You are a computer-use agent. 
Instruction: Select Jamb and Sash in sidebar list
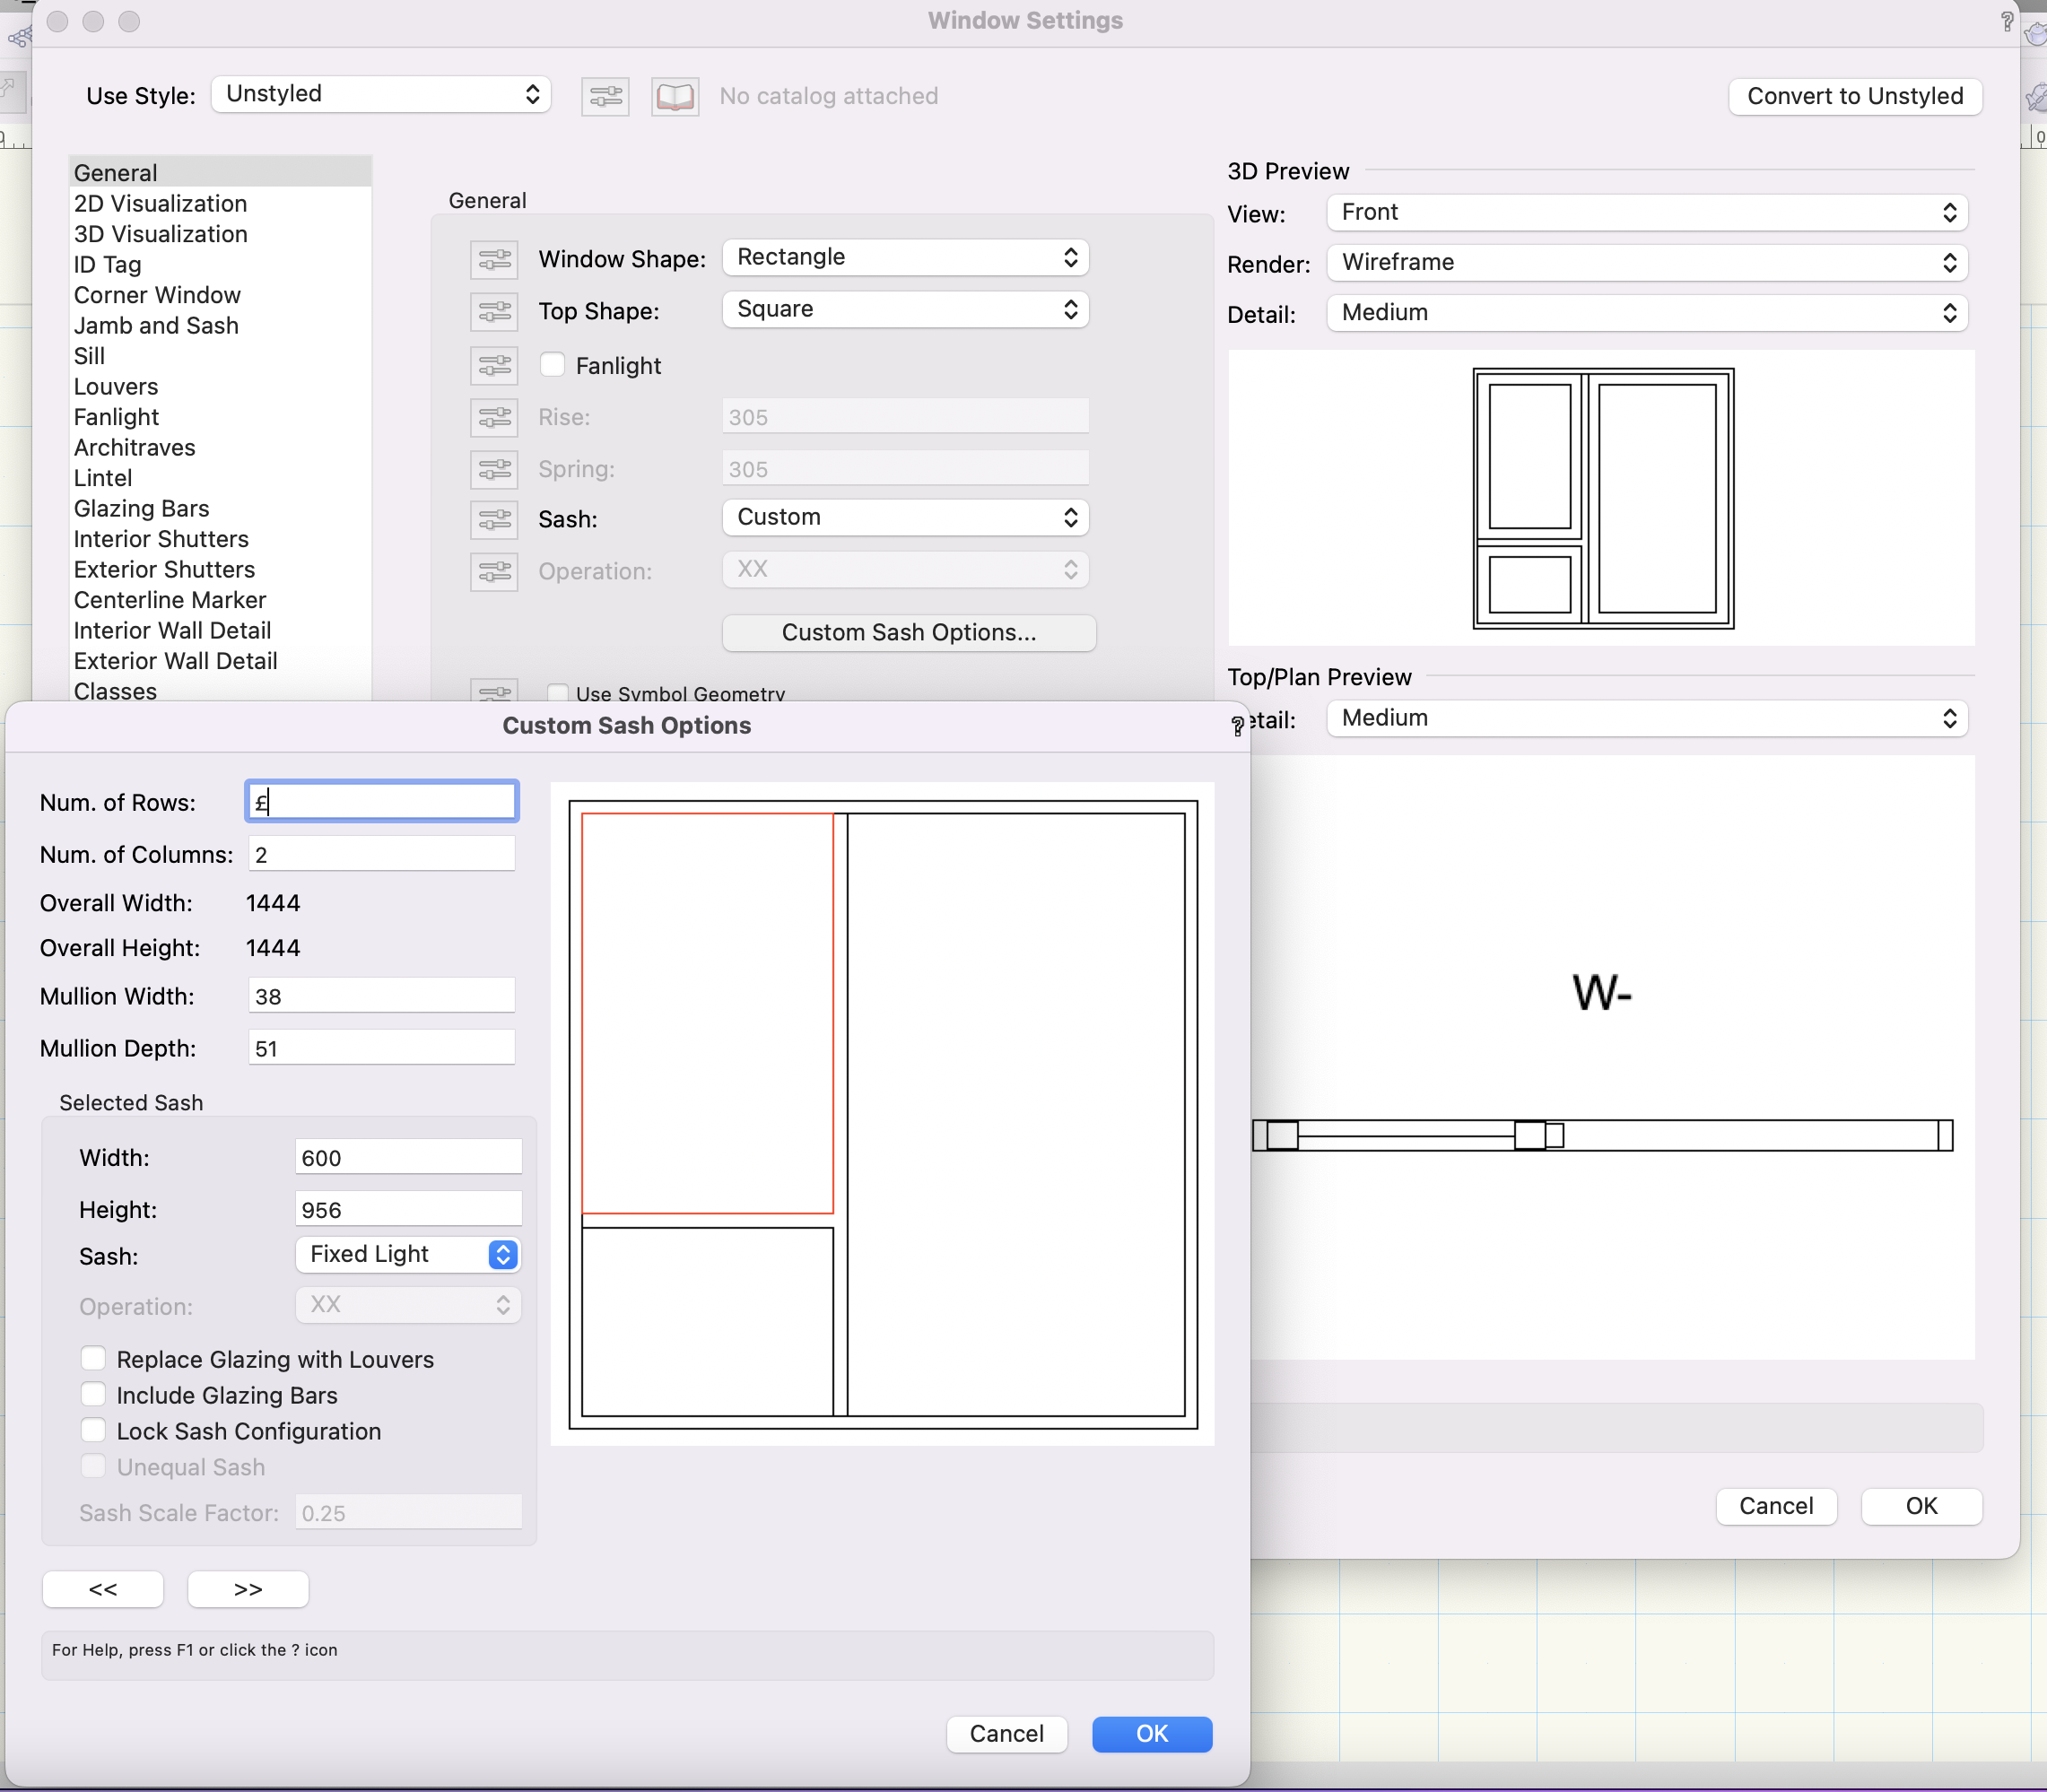click(156, 326)
